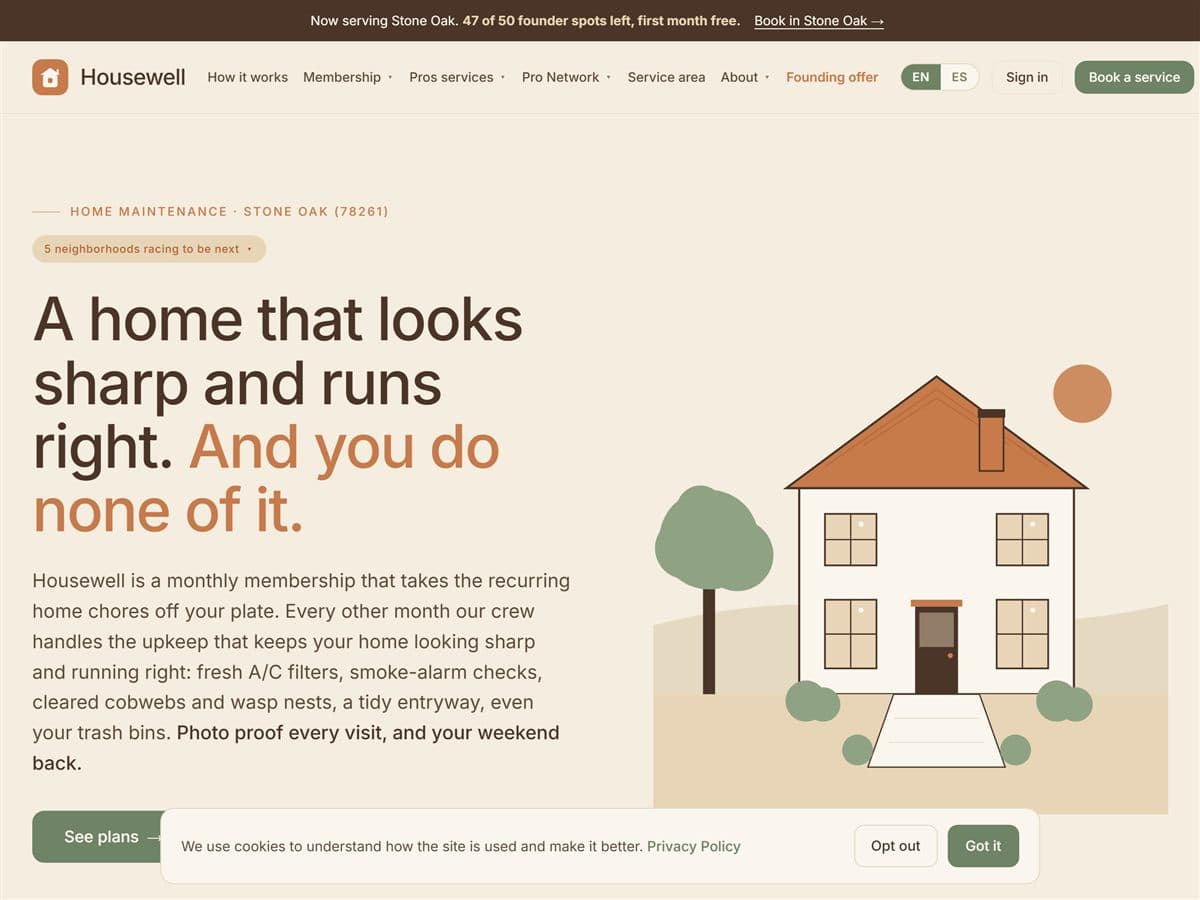Follow Book in Stone Oak banner link
The width and height of the screenshot is (1200, 900).
click(819, 20)
